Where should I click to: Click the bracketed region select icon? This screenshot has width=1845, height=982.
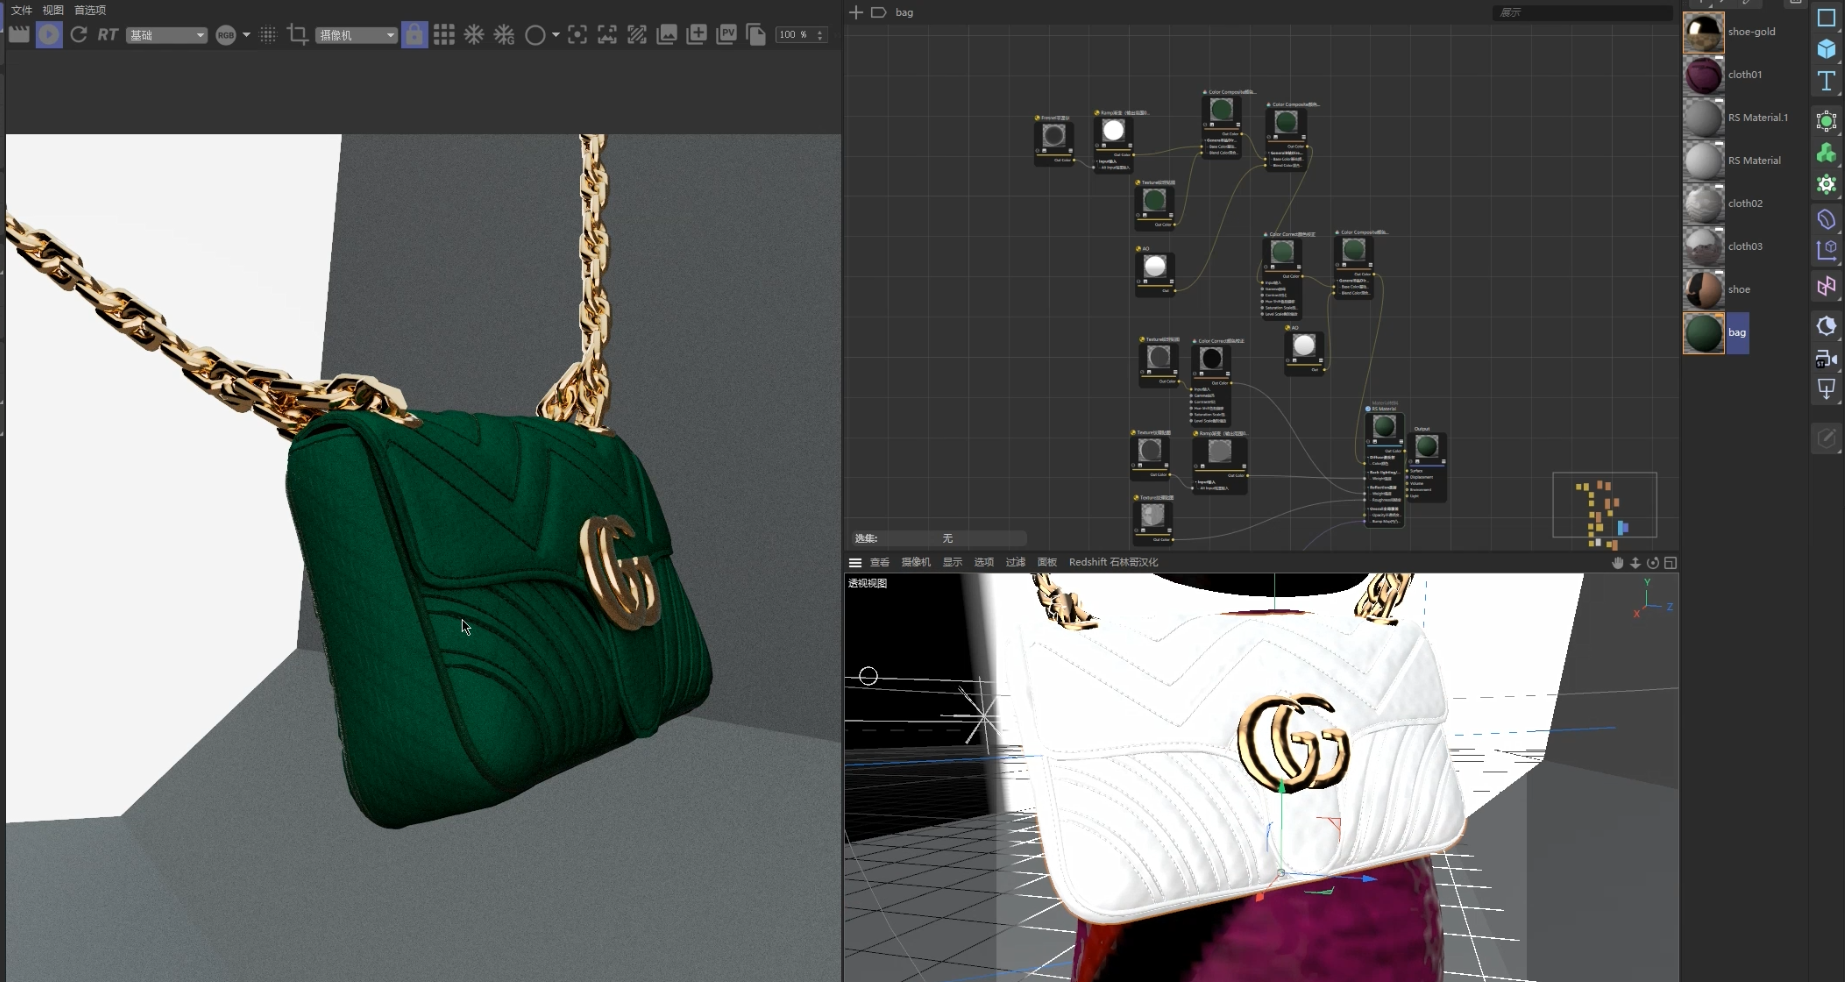point(607,35)
